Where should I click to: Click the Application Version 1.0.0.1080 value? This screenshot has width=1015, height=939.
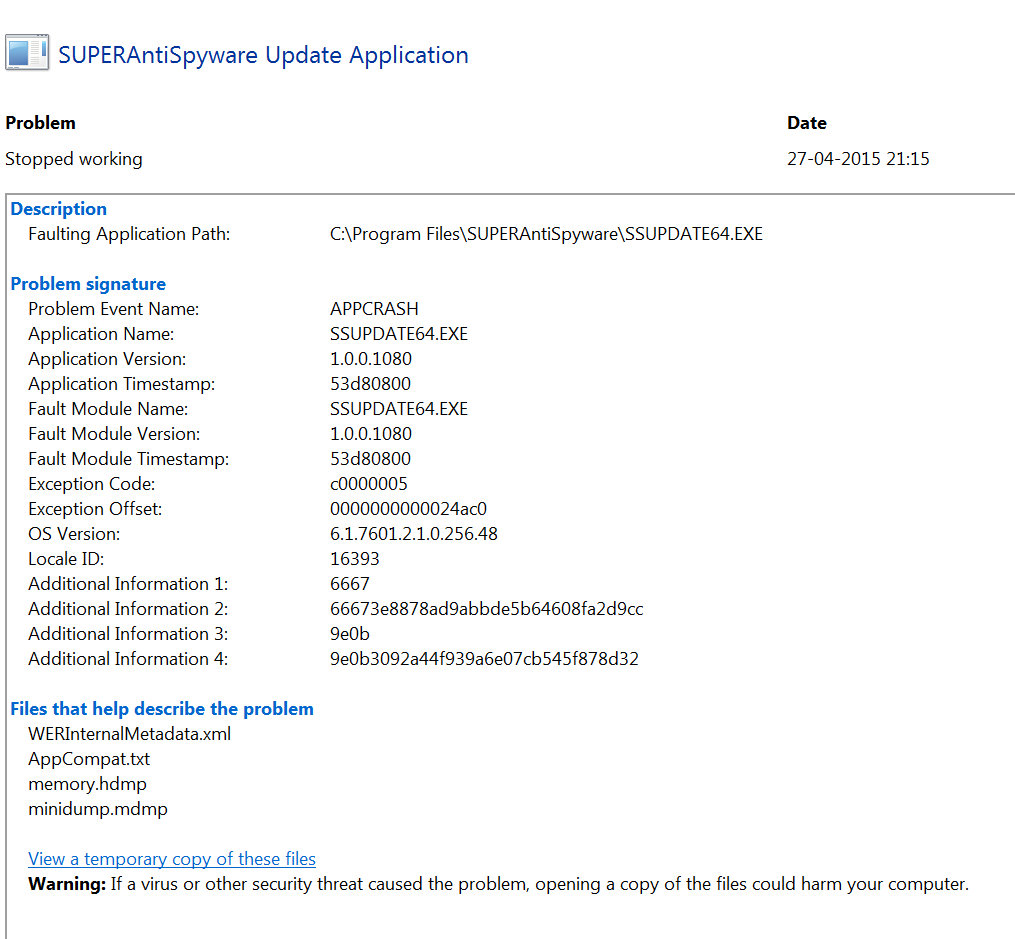(x=371, y=358)
